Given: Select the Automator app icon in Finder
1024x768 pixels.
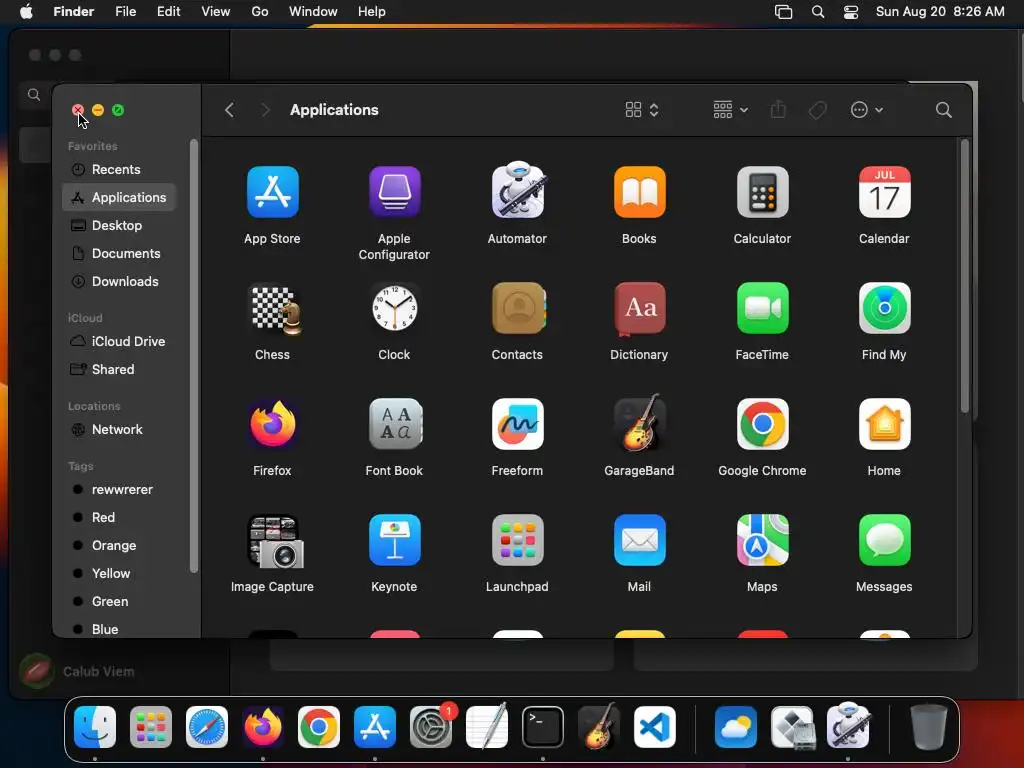Looking at the screenshot, I should (x=517, y=190).
